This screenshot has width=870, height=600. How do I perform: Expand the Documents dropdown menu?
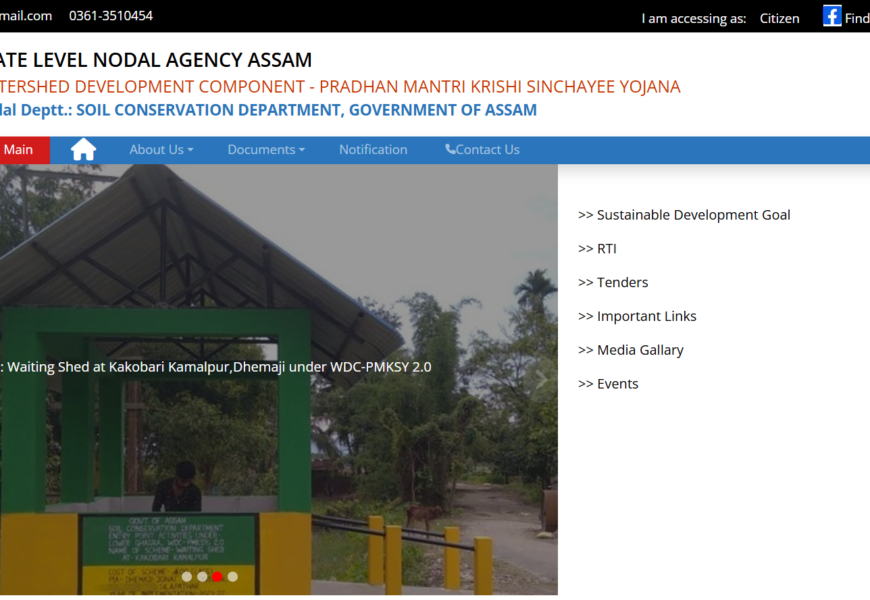pyautogui.click(x=266, y=150)
